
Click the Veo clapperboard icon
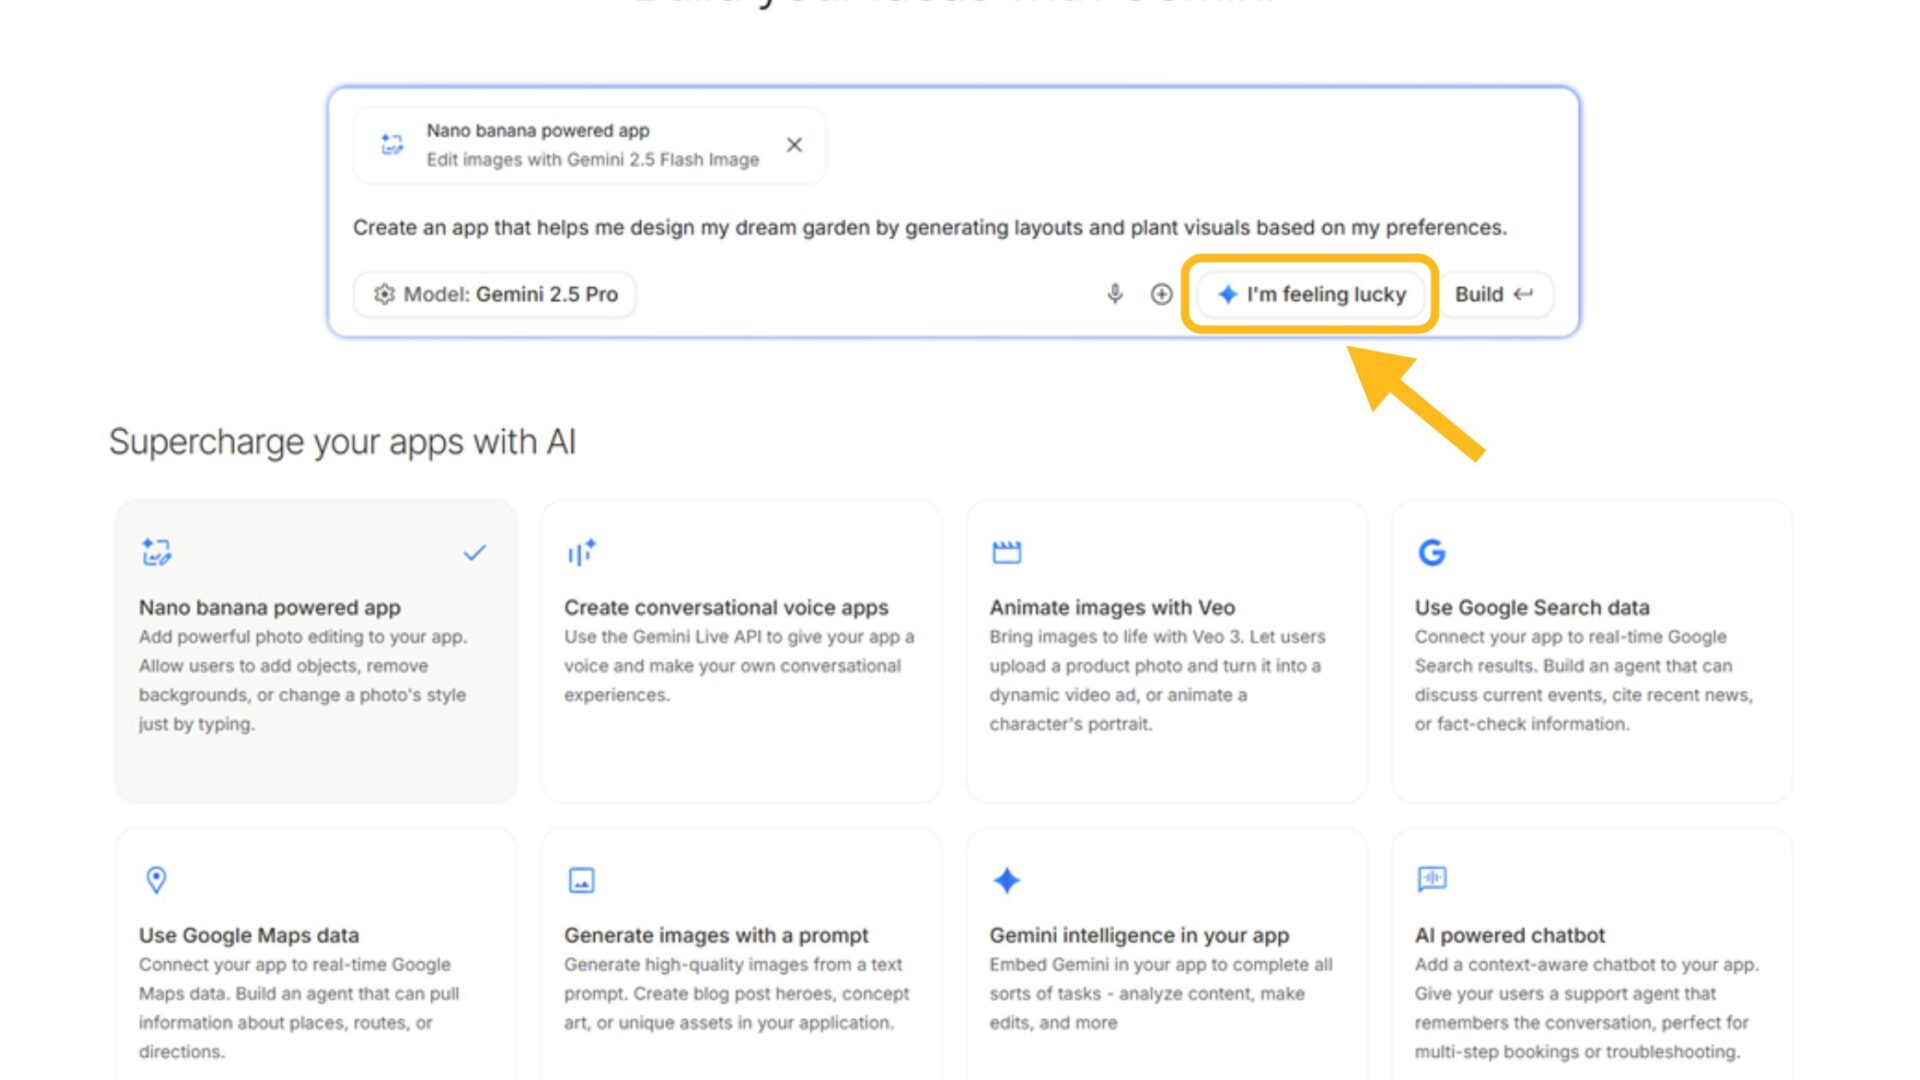click(x=1007, y=552)
